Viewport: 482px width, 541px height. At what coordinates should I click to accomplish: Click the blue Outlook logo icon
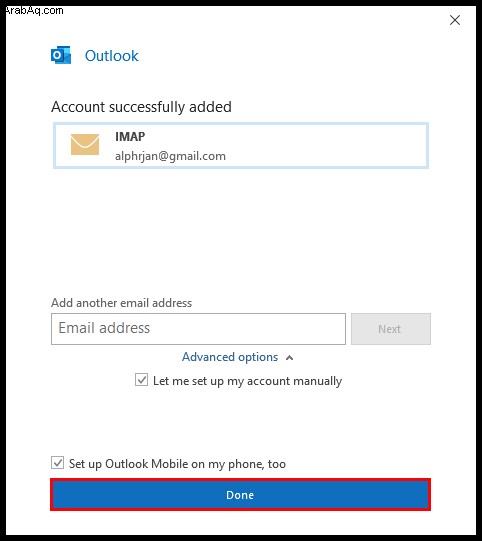(61, 55)
